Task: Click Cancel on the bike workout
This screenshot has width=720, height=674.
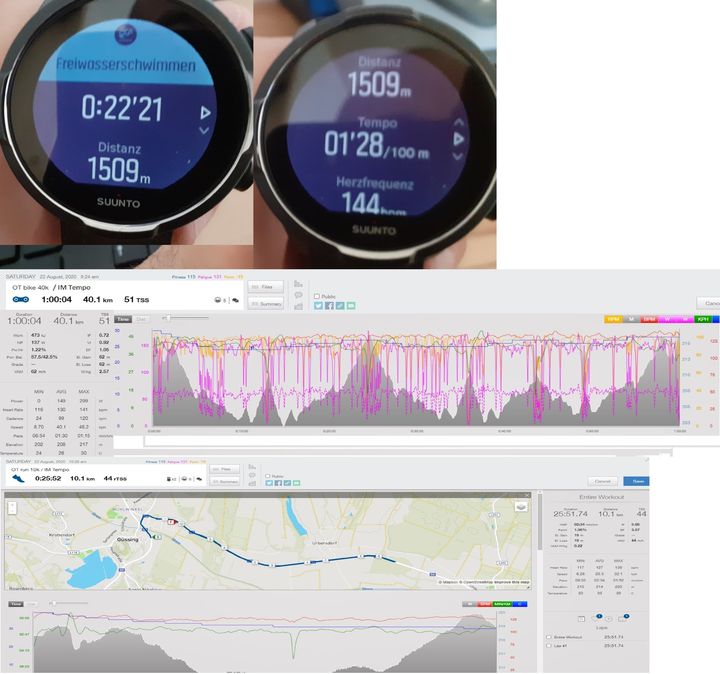Action: (709, 303)
